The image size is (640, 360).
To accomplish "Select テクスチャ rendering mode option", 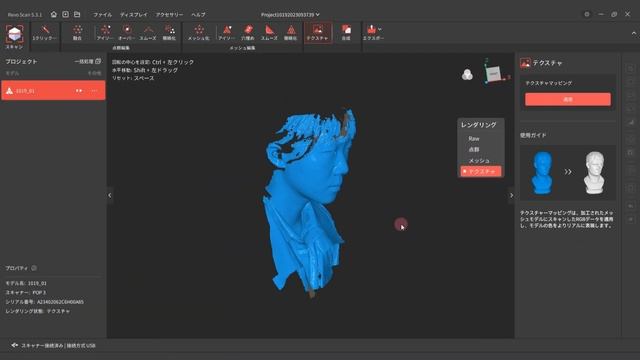I will click(481, 171).
